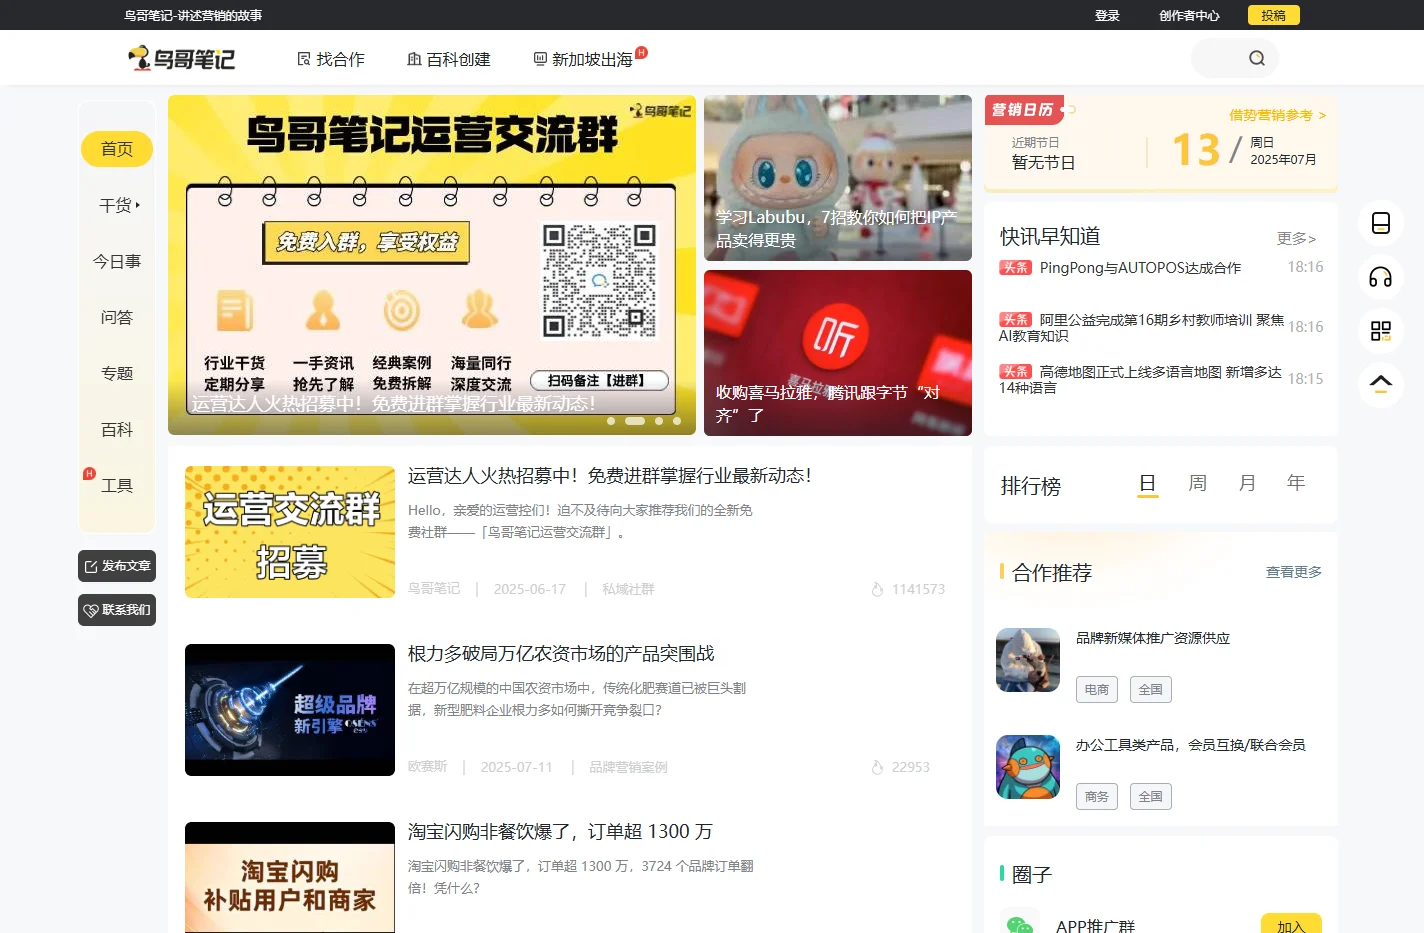The height and width of the screenshot is (933, 1424).
Task: Select the last carousel dot
Action: (x=677, y=421)
